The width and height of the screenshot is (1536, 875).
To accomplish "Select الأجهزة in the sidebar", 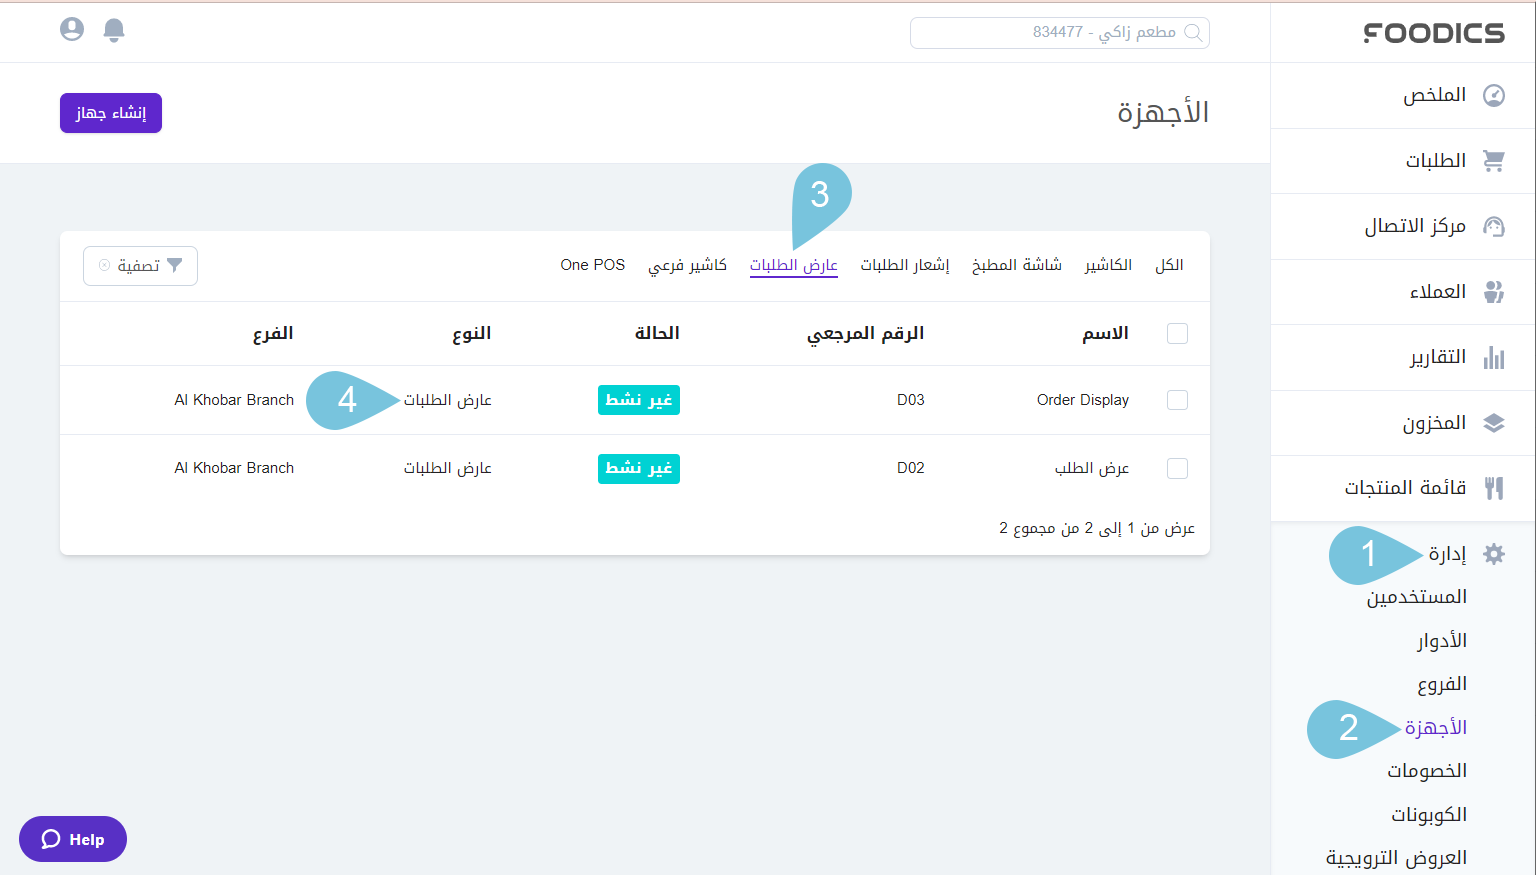I will pos(1436,728).
